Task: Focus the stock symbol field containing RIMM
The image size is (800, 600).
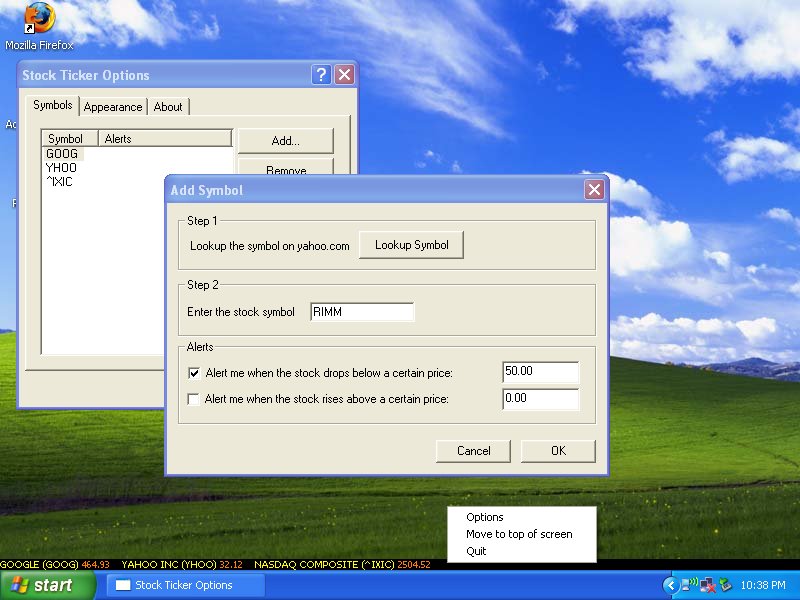Action: pos(362,312)
